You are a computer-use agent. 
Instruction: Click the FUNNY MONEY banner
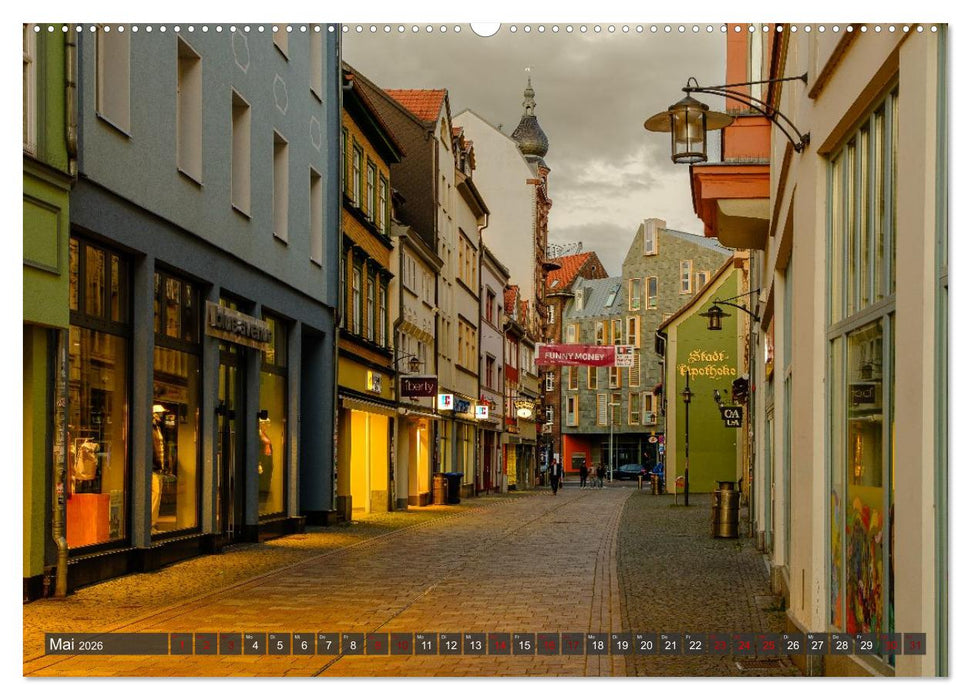[574, 356]
